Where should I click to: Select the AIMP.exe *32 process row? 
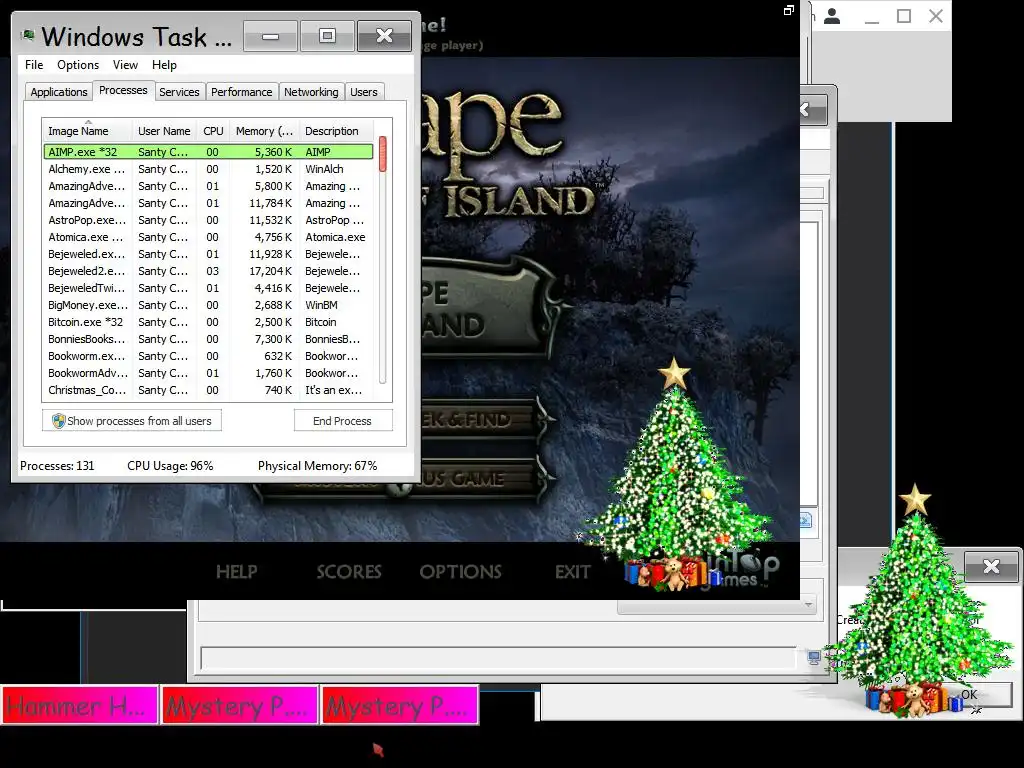pyautogui.click(x=208, y=152)
